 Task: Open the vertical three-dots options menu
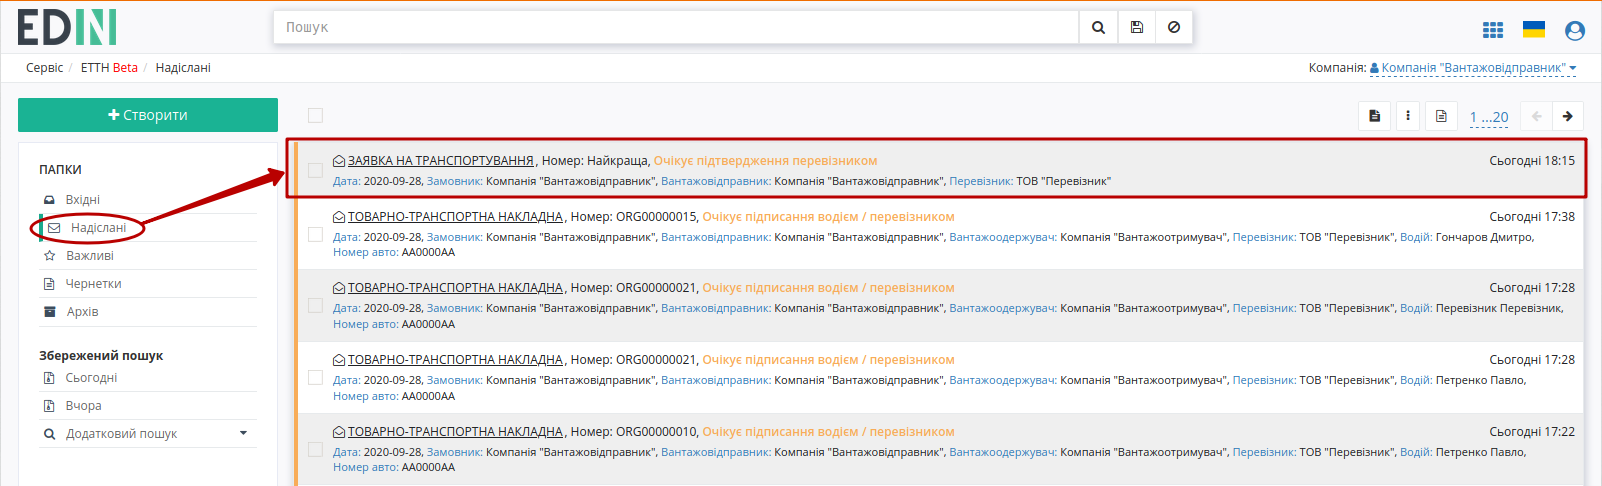(1408, 116)
